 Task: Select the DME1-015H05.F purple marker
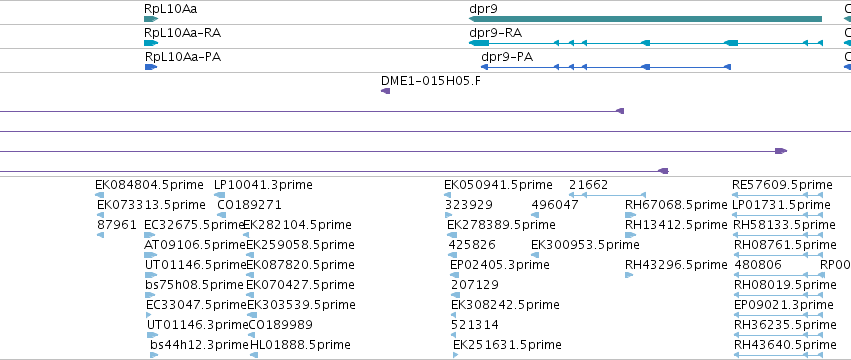pyautogui.click(x=385, y=91)
